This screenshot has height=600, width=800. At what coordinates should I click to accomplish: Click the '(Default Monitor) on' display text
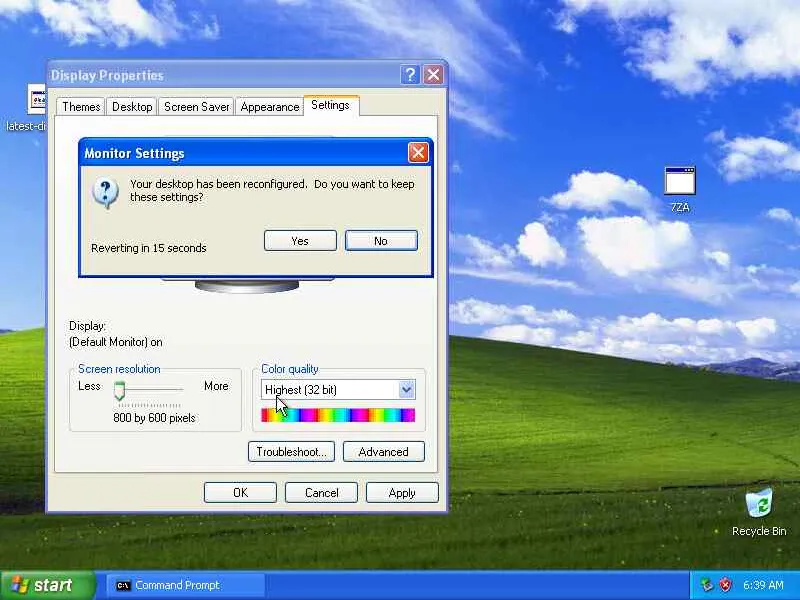click(x=116, y=342)
